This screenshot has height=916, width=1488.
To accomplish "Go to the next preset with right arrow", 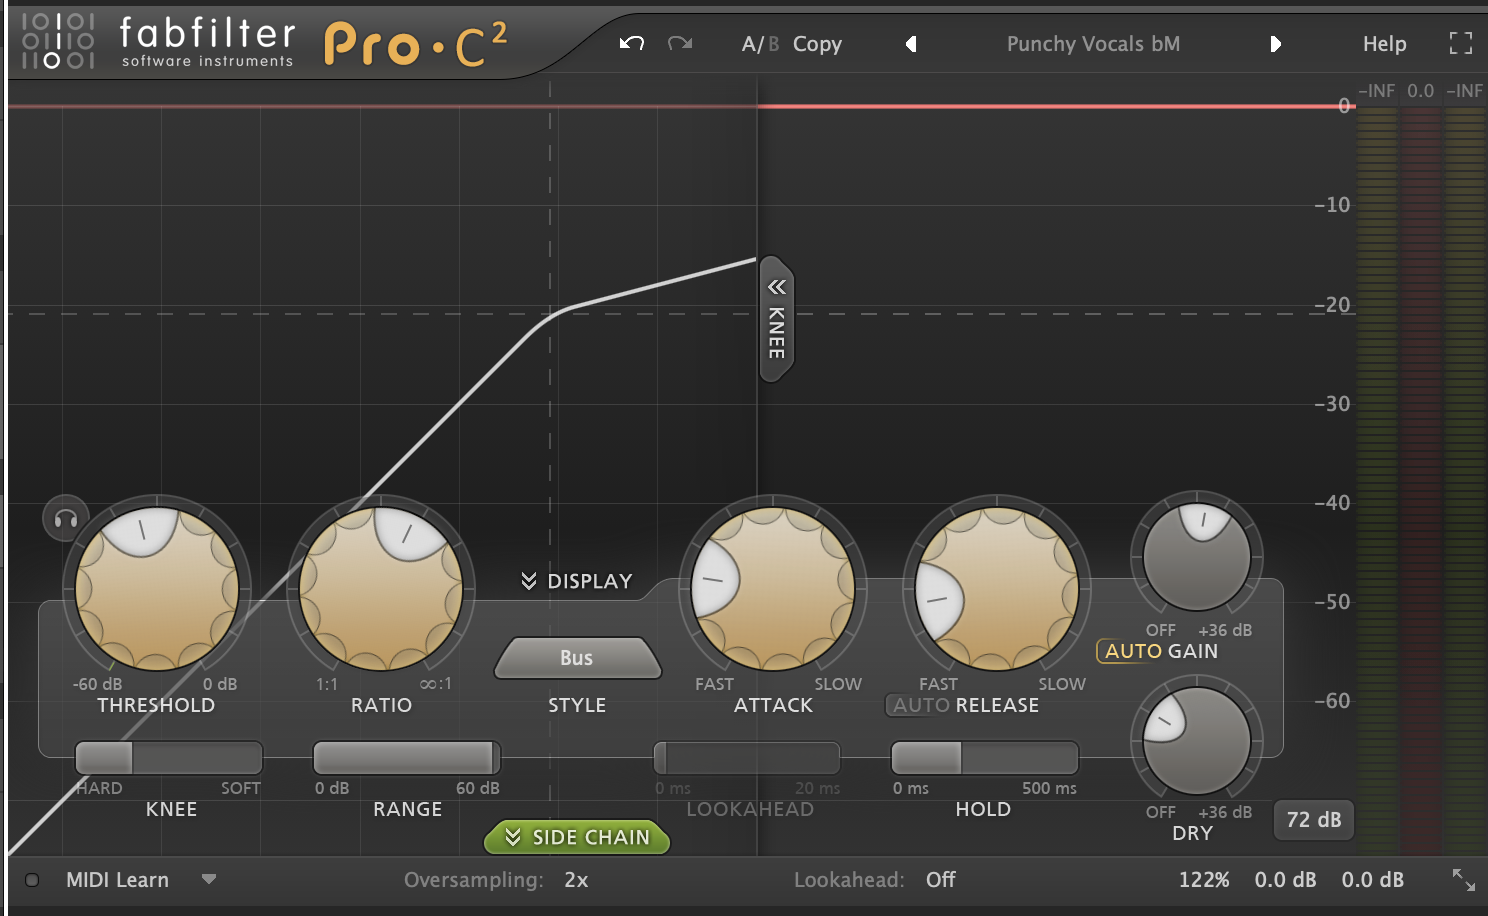I will pos(1275,44).
